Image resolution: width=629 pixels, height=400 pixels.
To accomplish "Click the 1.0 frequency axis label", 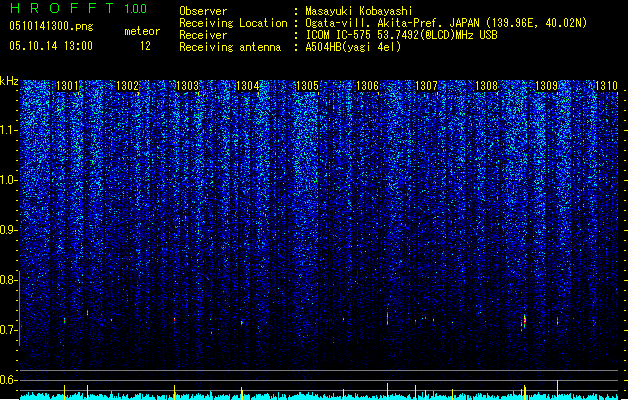I will [x=9, y=180].
